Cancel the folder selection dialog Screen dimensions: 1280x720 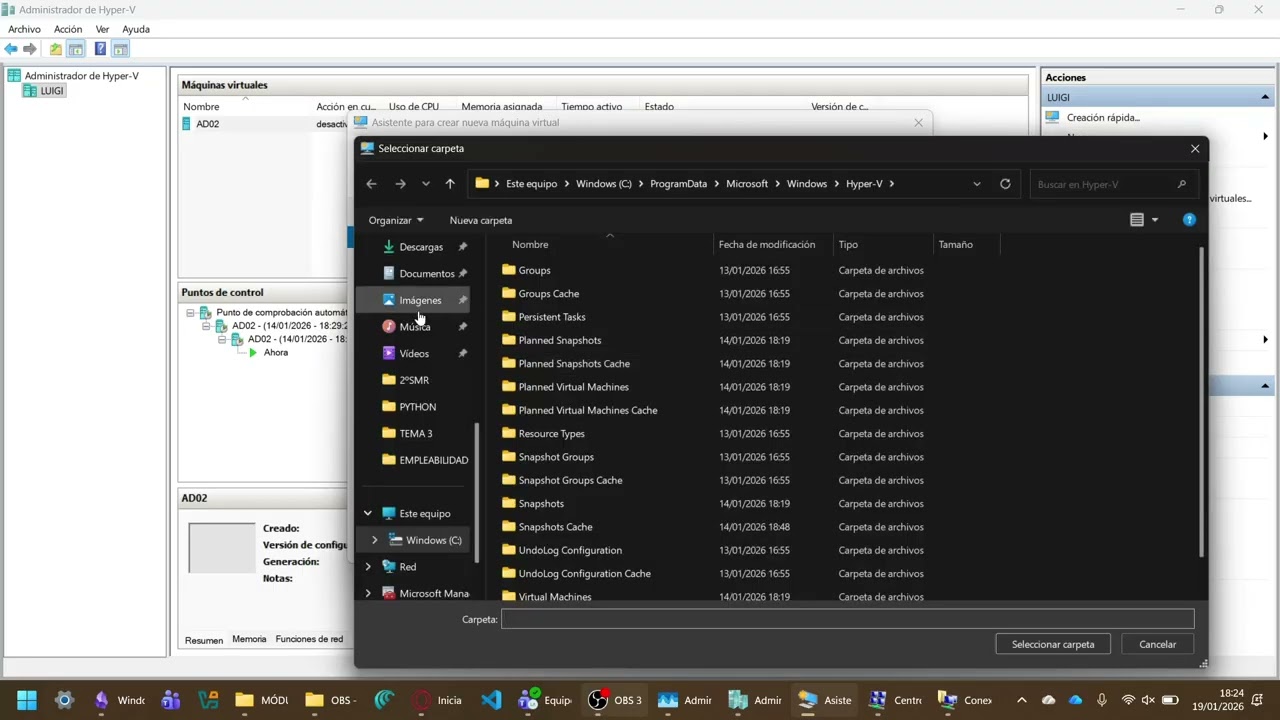[1157, 644]
